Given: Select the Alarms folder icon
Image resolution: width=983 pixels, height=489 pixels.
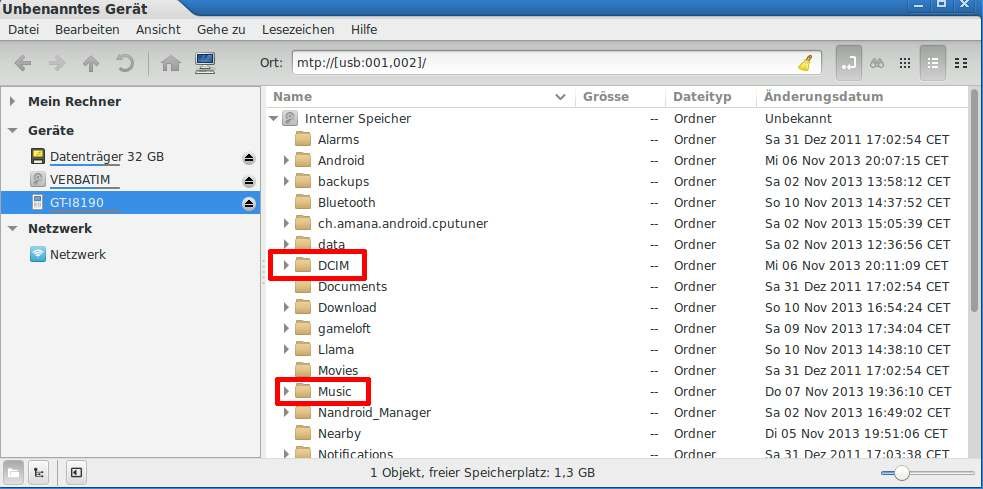Looking at the screenshot, I should tap(303, 139).
